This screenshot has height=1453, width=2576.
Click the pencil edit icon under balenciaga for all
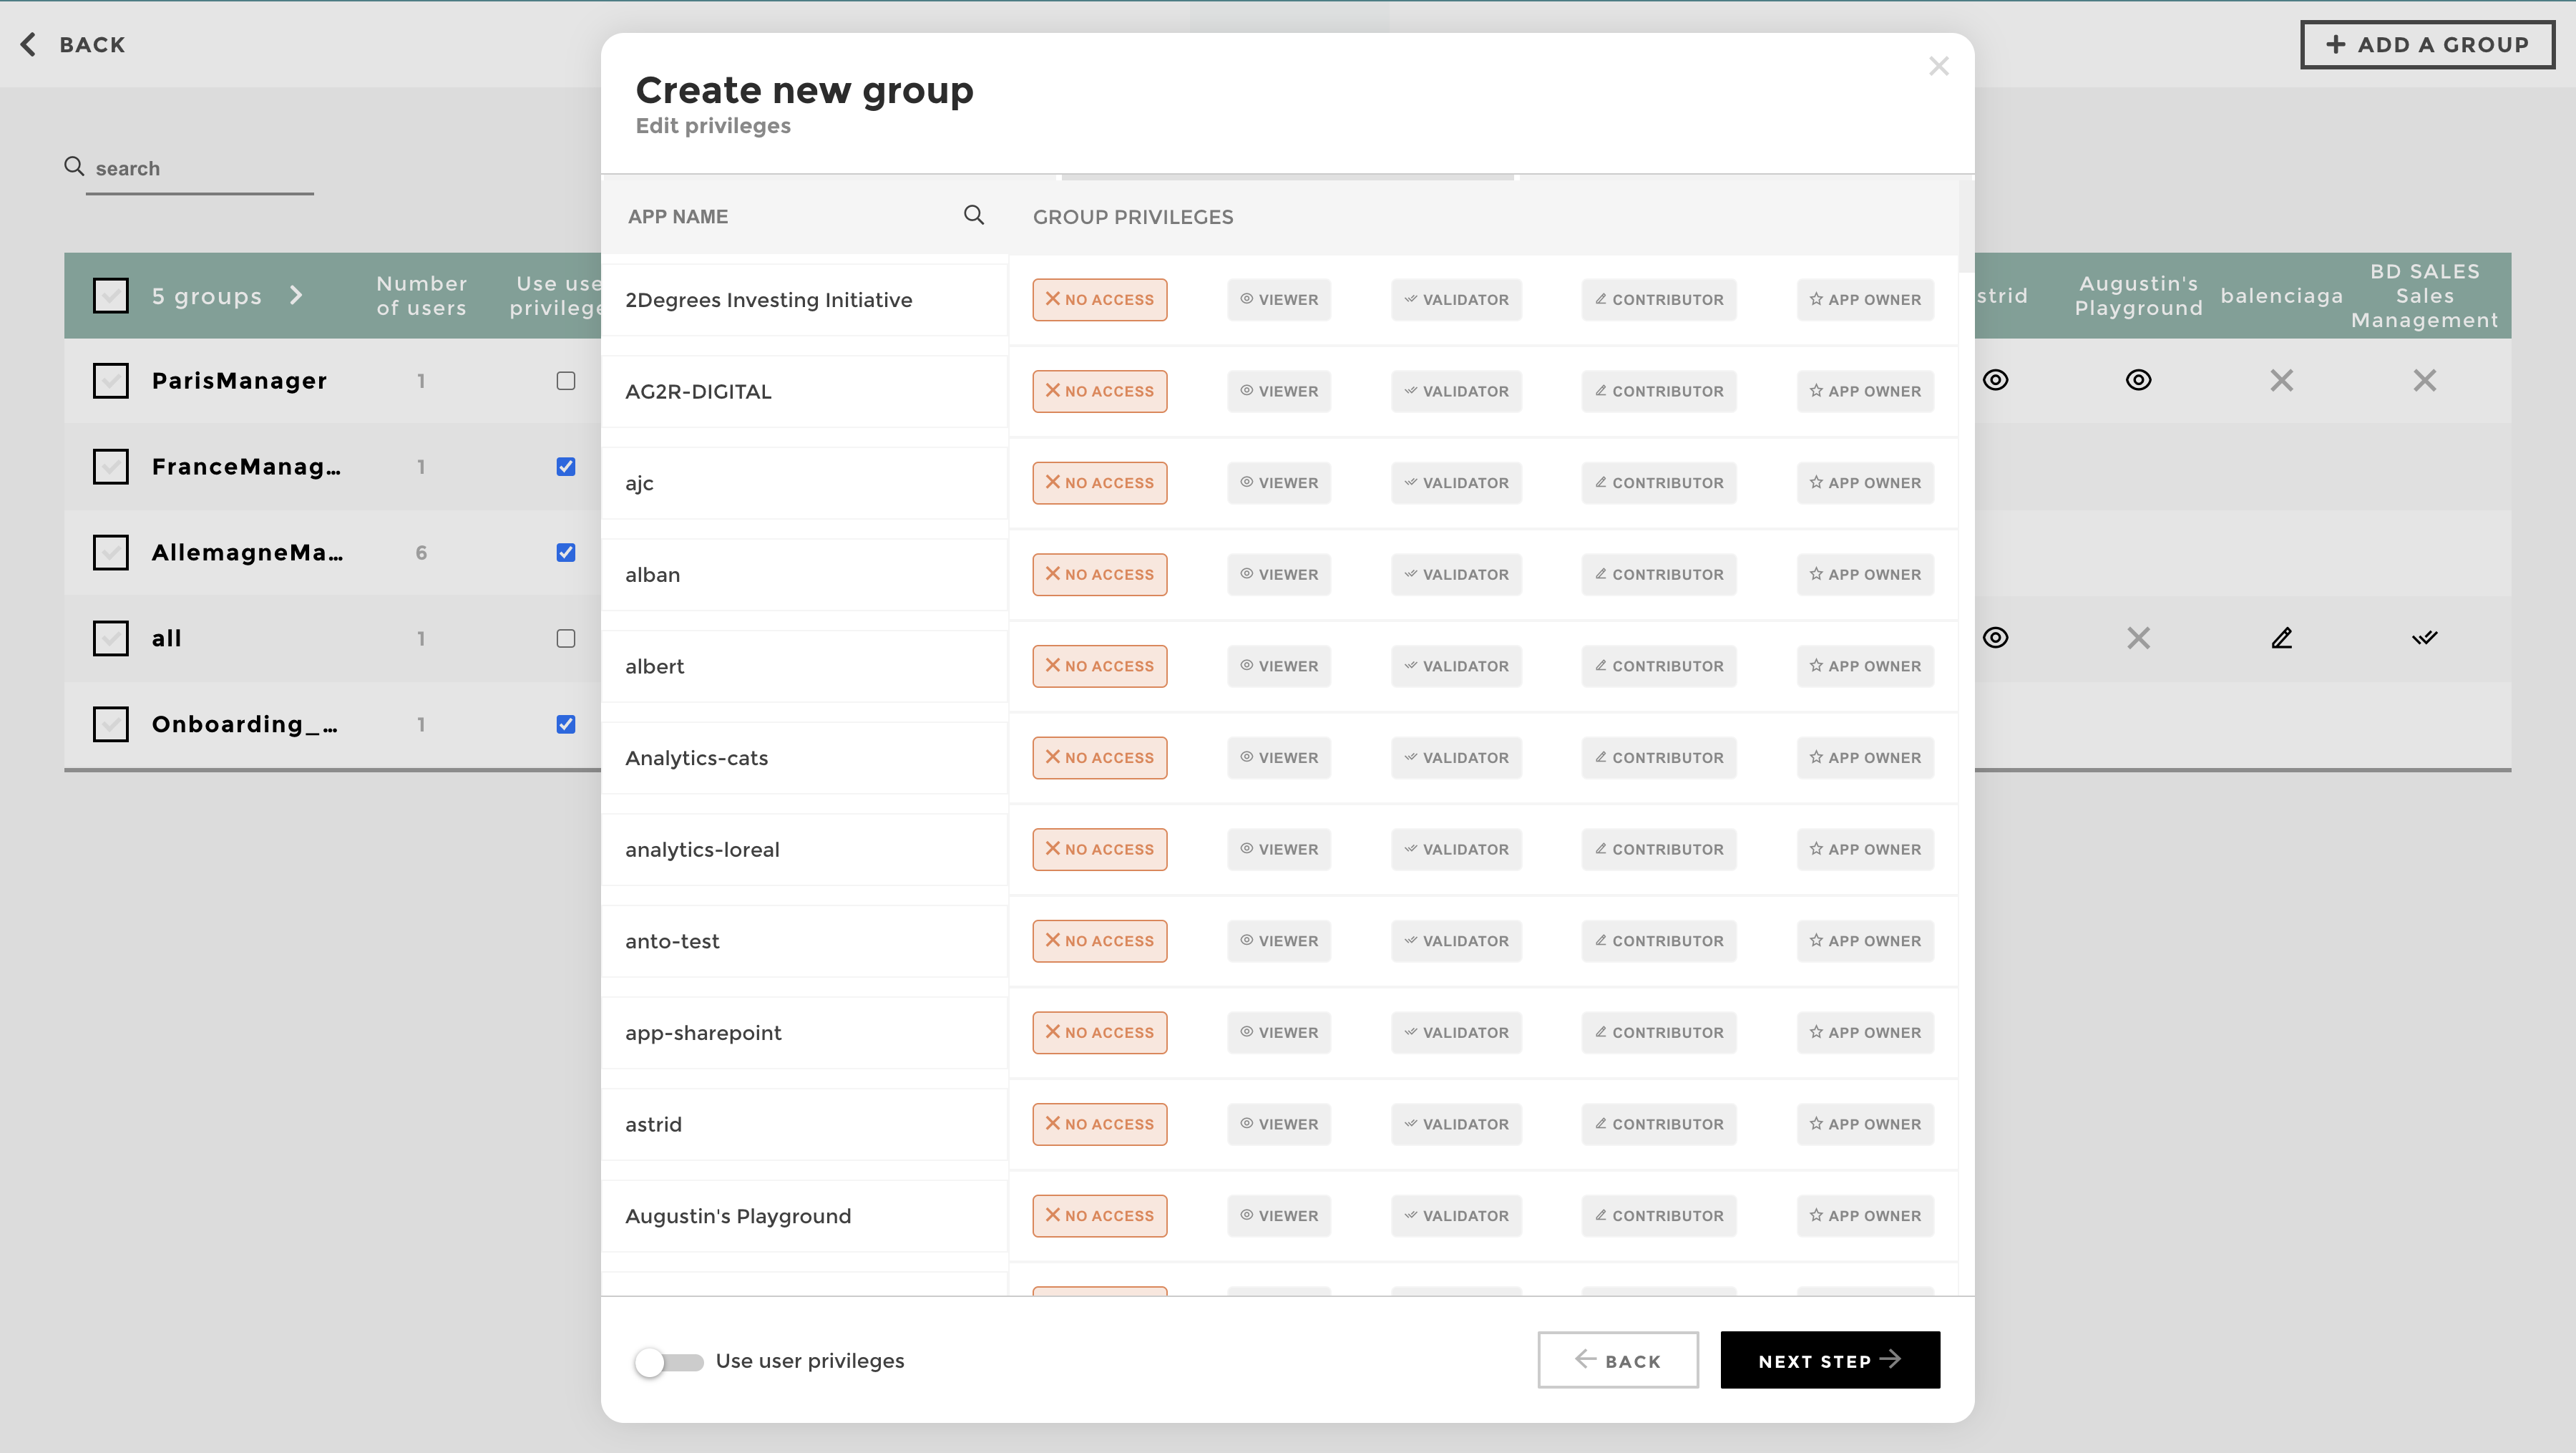tap(2281, 637)
